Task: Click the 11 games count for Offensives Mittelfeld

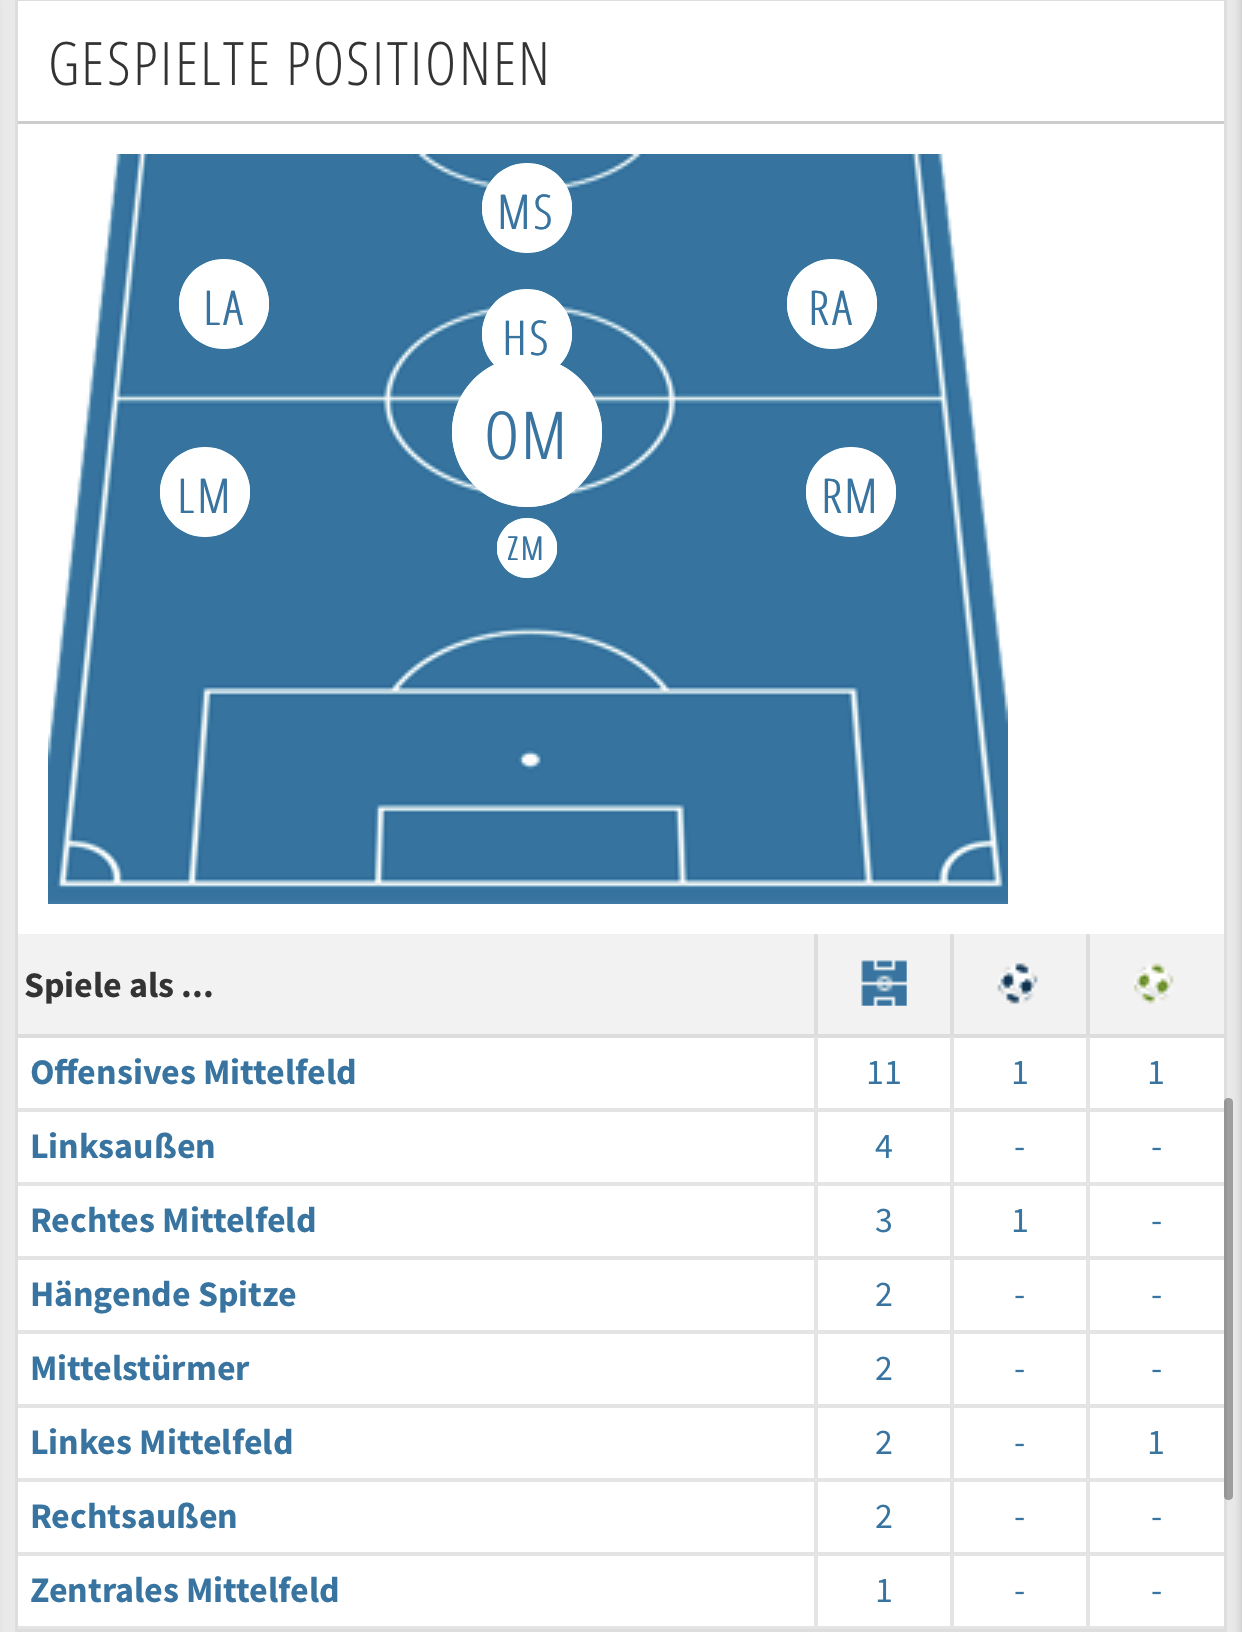Action: 884,1073
